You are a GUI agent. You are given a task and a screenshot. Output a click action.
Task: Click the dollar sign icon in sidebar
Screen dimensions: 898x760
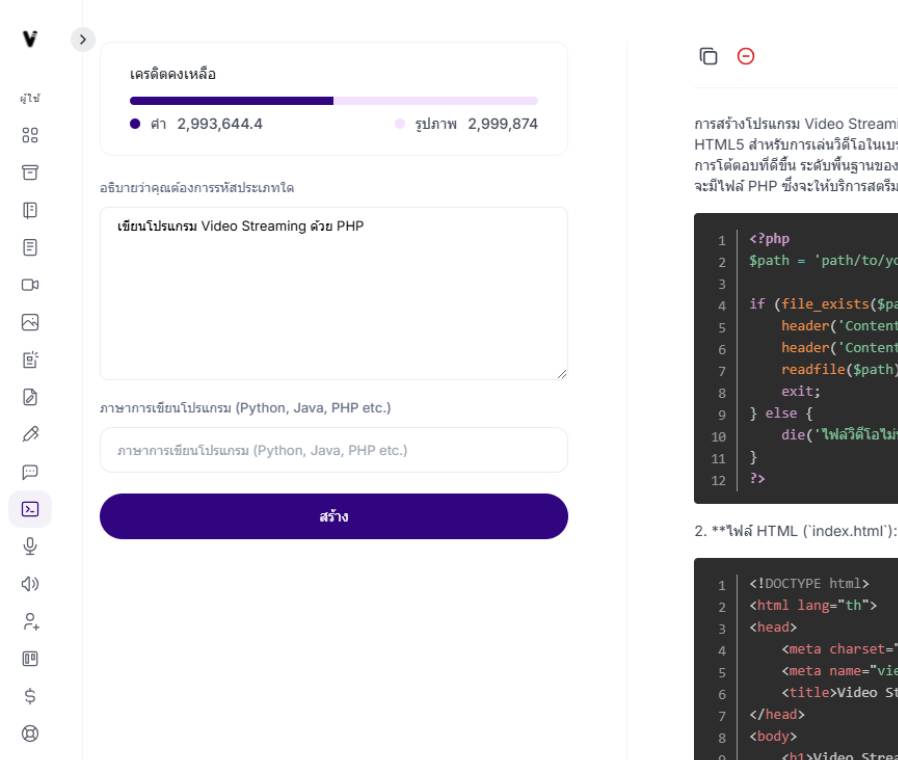(x=30, y=696)
